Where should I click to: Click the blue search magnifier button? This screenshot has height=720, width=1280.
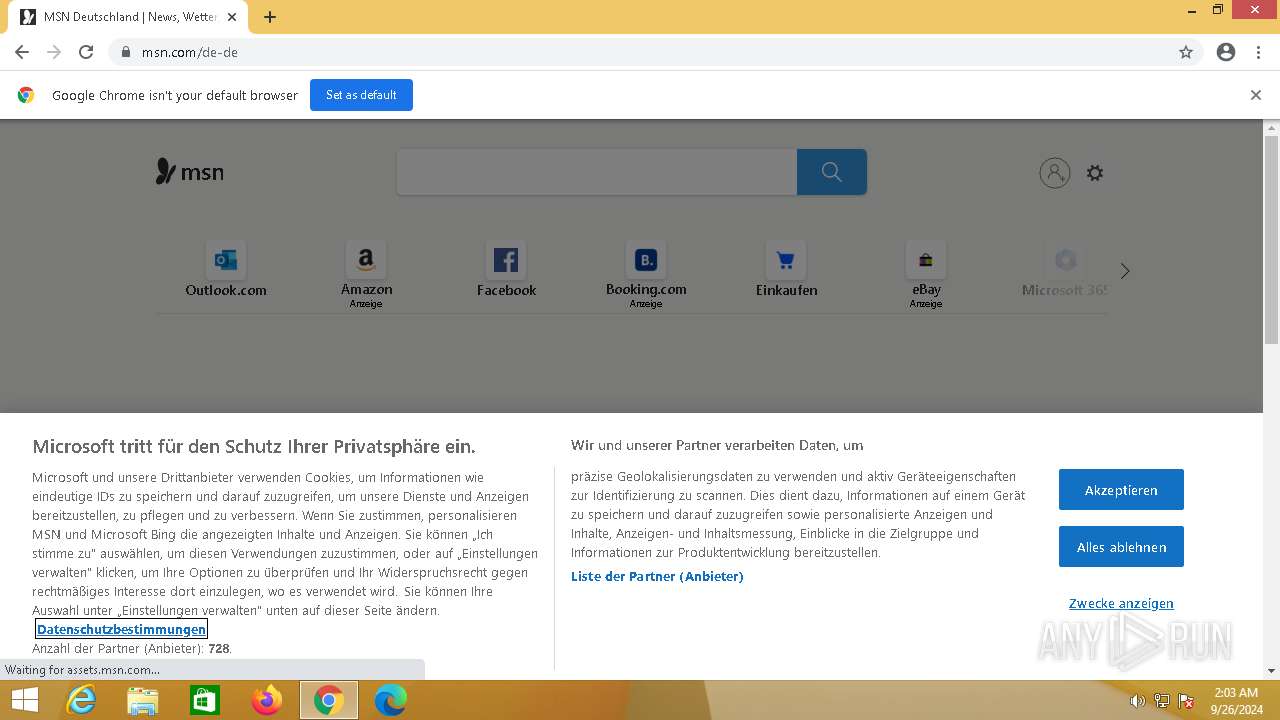pos(832,172)
